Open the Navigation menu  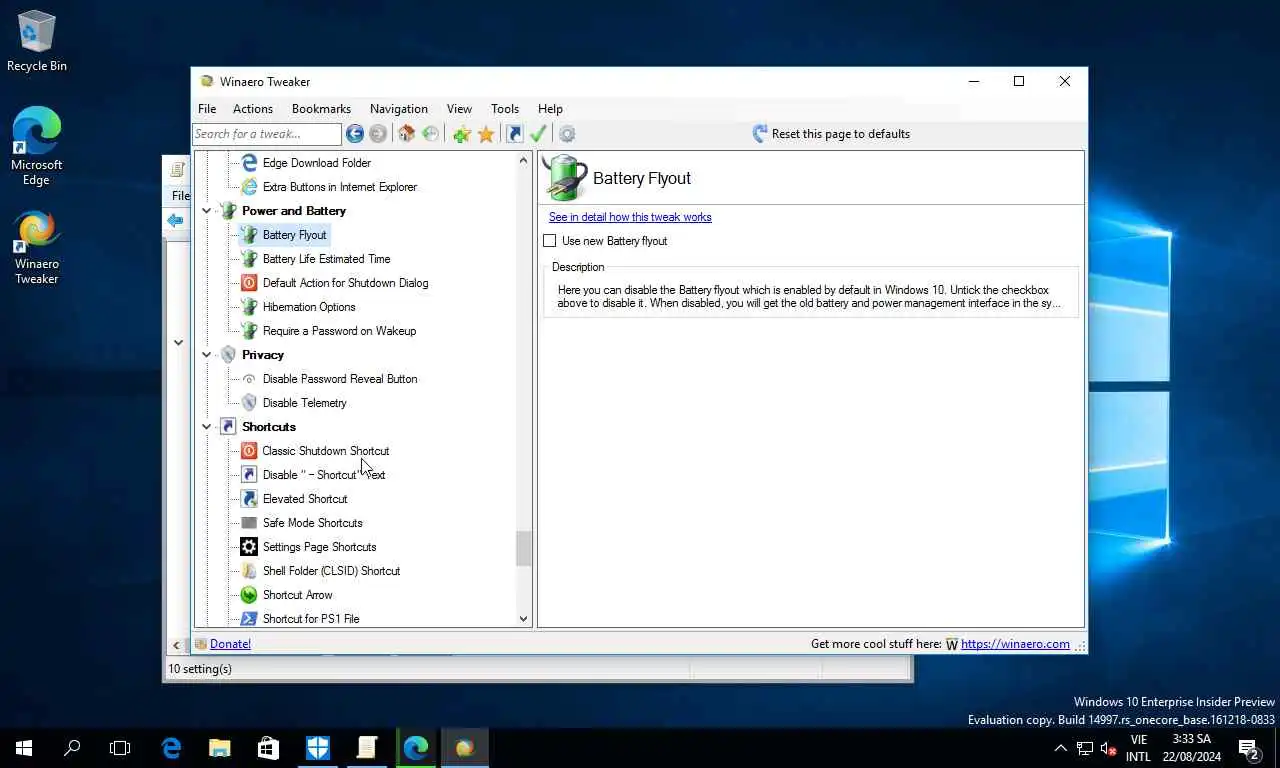[x=399, y=109]
